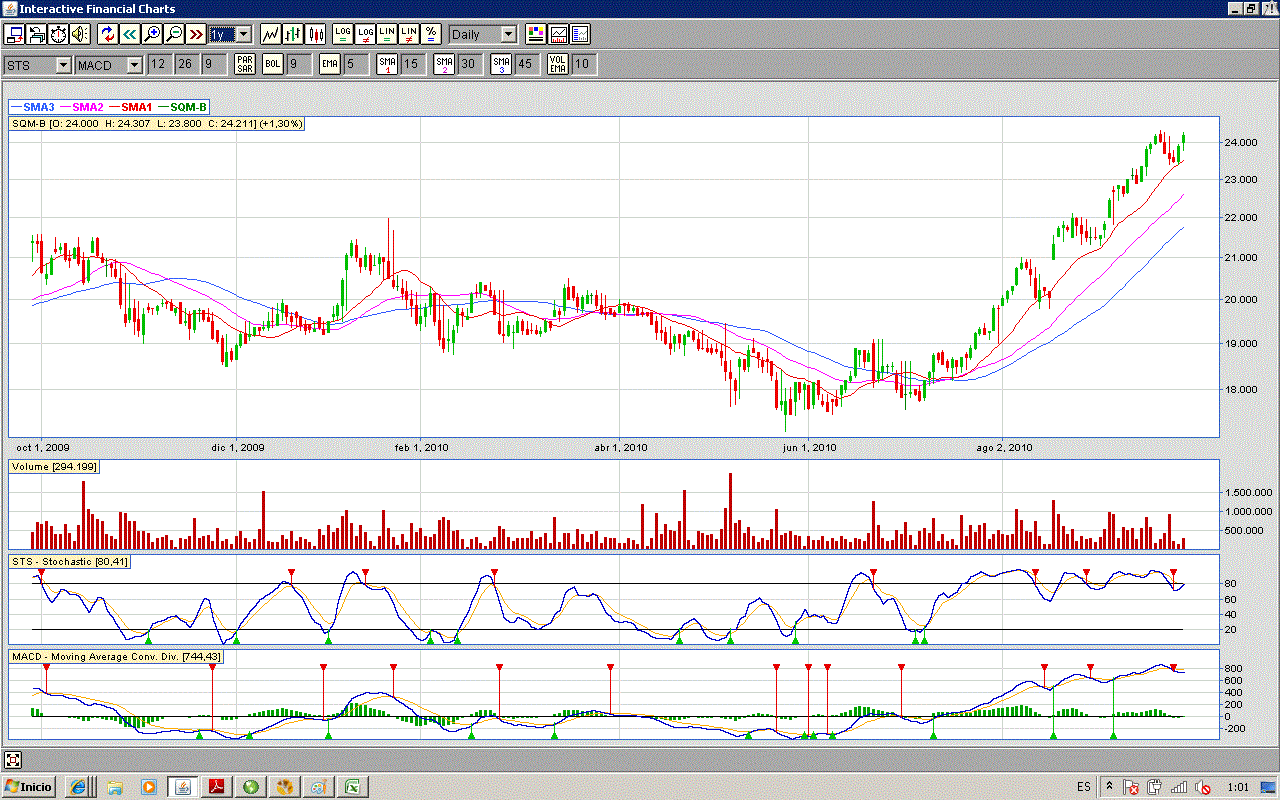1280x800 pixels.
Task: Choose the OHLC bar chart style
Action: [x=293, y=34]
